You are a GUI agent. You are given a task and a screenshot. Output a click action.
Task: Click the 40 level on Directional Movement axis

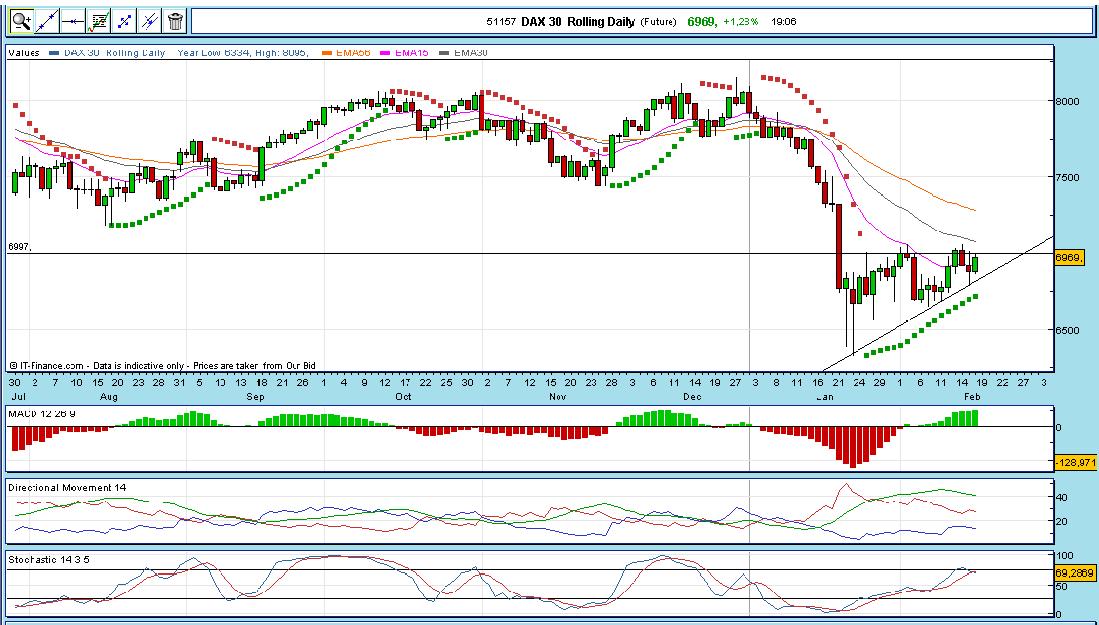point(1062,497)
